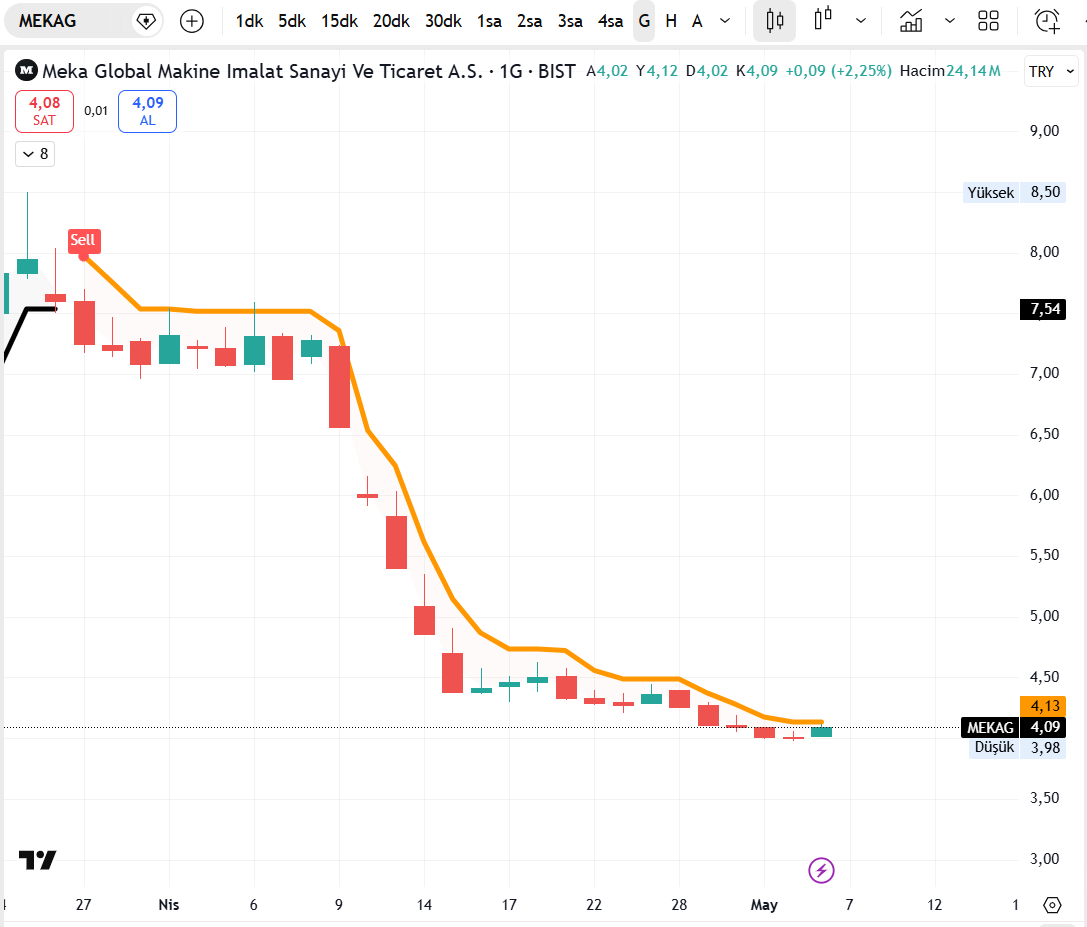Click the D4,02 low value
This screenshot has width=1087, height=927.
706,71
